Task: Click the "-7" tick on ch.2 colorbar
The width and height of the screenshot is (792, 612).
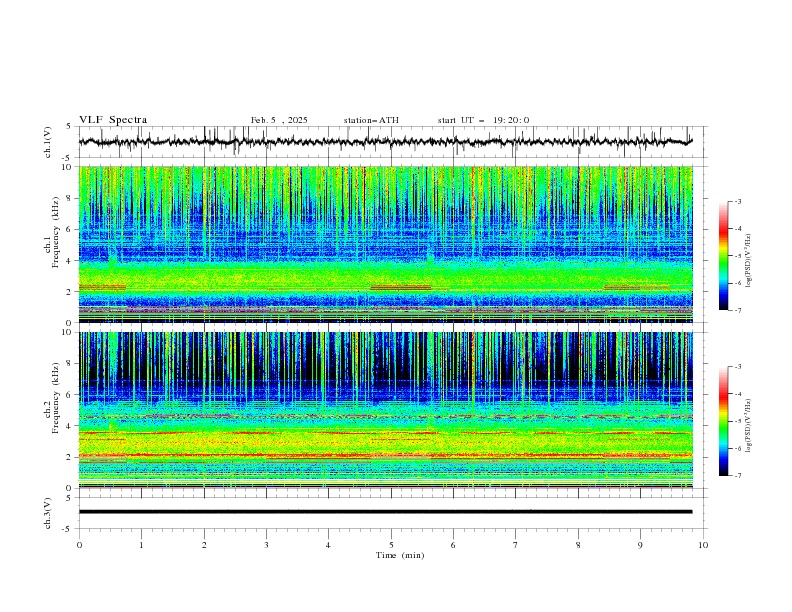Action: click(x=737, y=476)
